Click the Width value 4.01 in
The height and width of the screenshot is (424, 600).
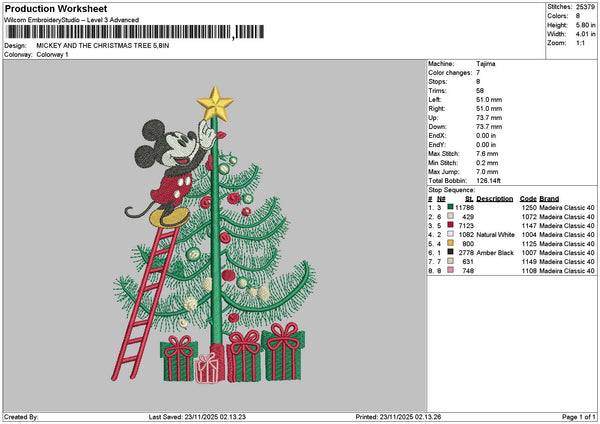585,34
